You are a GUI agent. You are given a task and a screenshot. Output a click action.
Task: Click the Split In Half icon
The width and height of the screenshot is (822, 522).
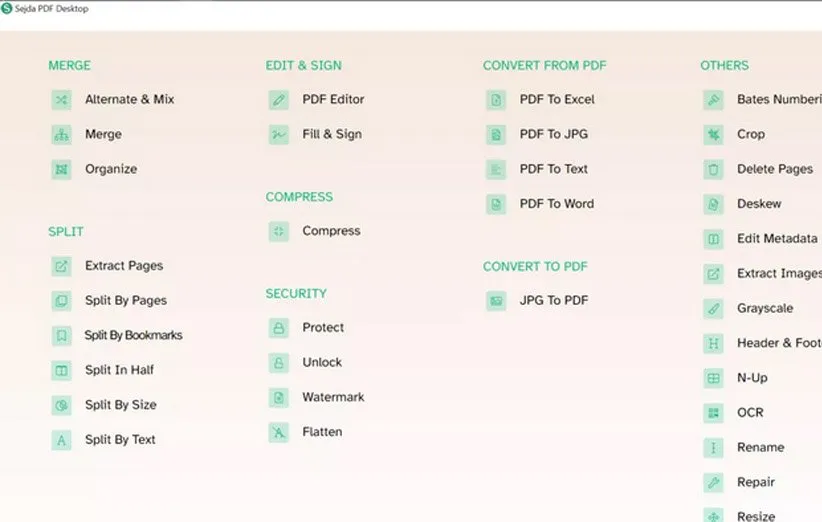tap(62, 371)
